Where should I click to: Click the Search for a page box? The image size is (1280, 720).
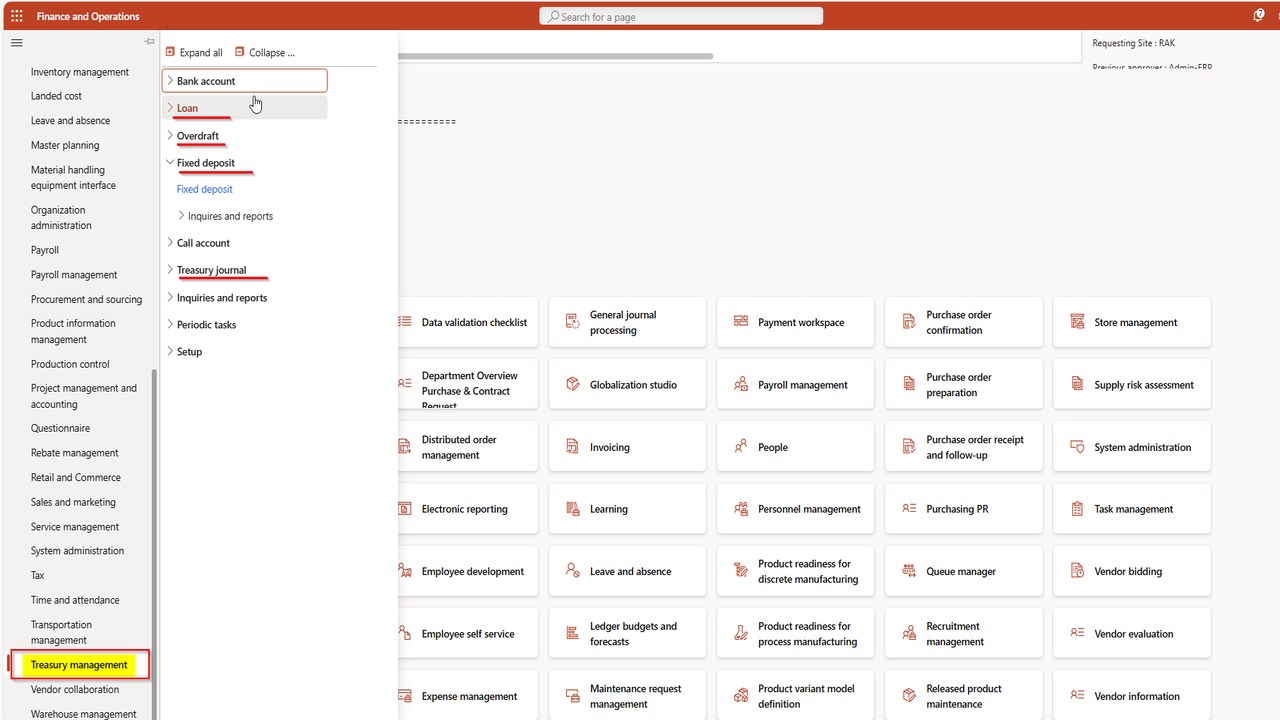click(681, 16)
